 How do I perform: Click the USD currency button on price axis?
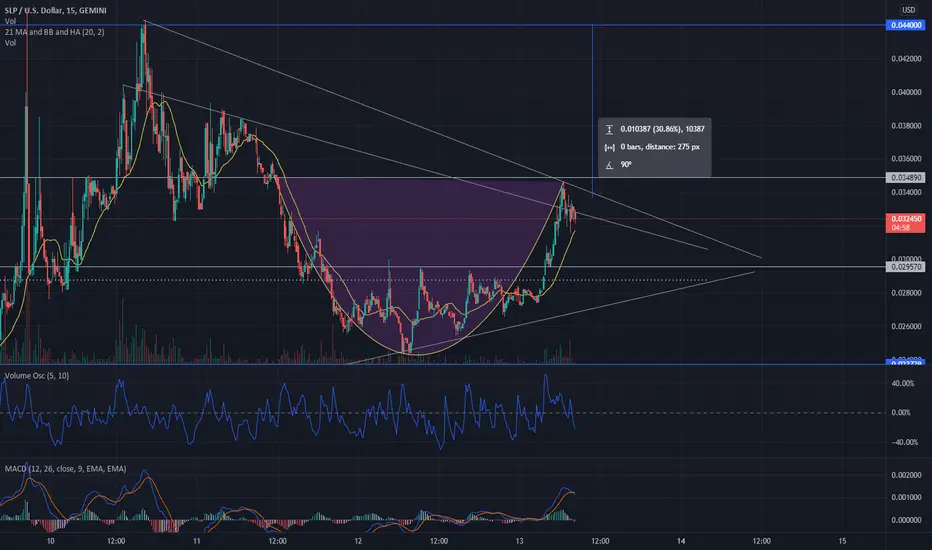[x=908, y=10]
